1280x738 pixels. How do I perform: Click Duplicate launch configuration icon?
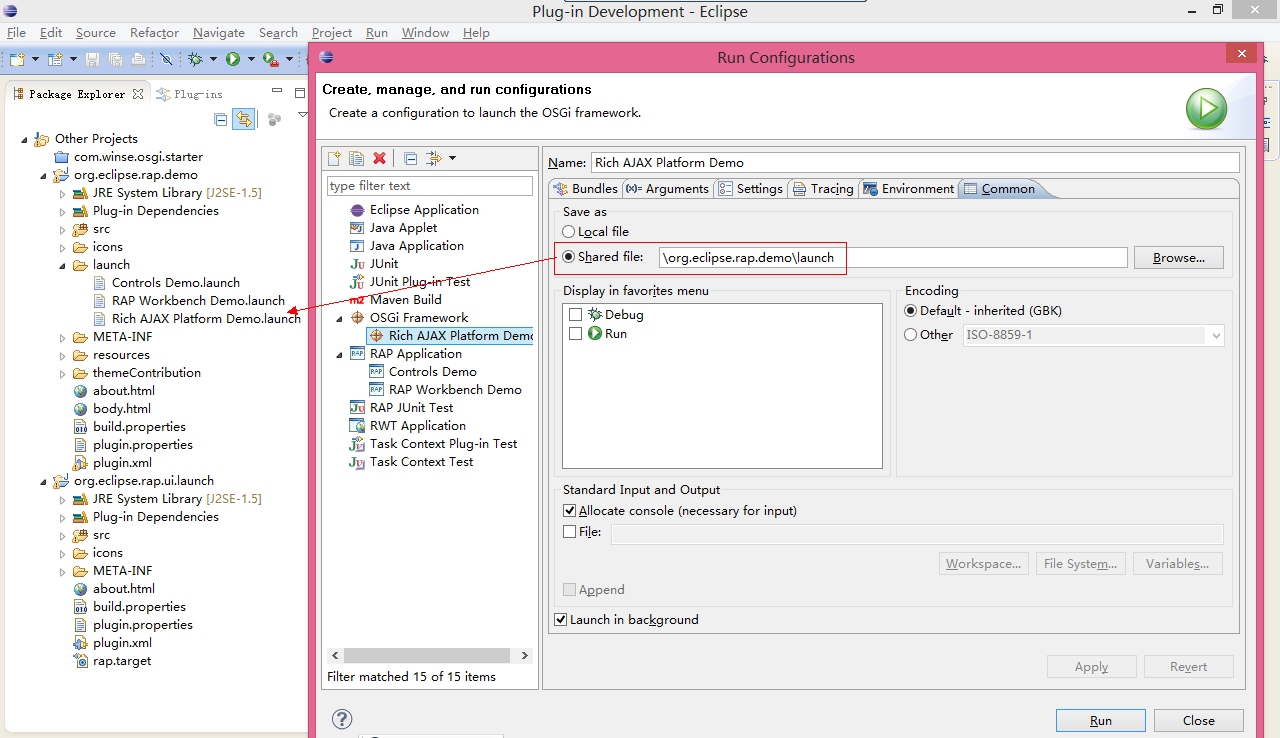tap(357, 158)
